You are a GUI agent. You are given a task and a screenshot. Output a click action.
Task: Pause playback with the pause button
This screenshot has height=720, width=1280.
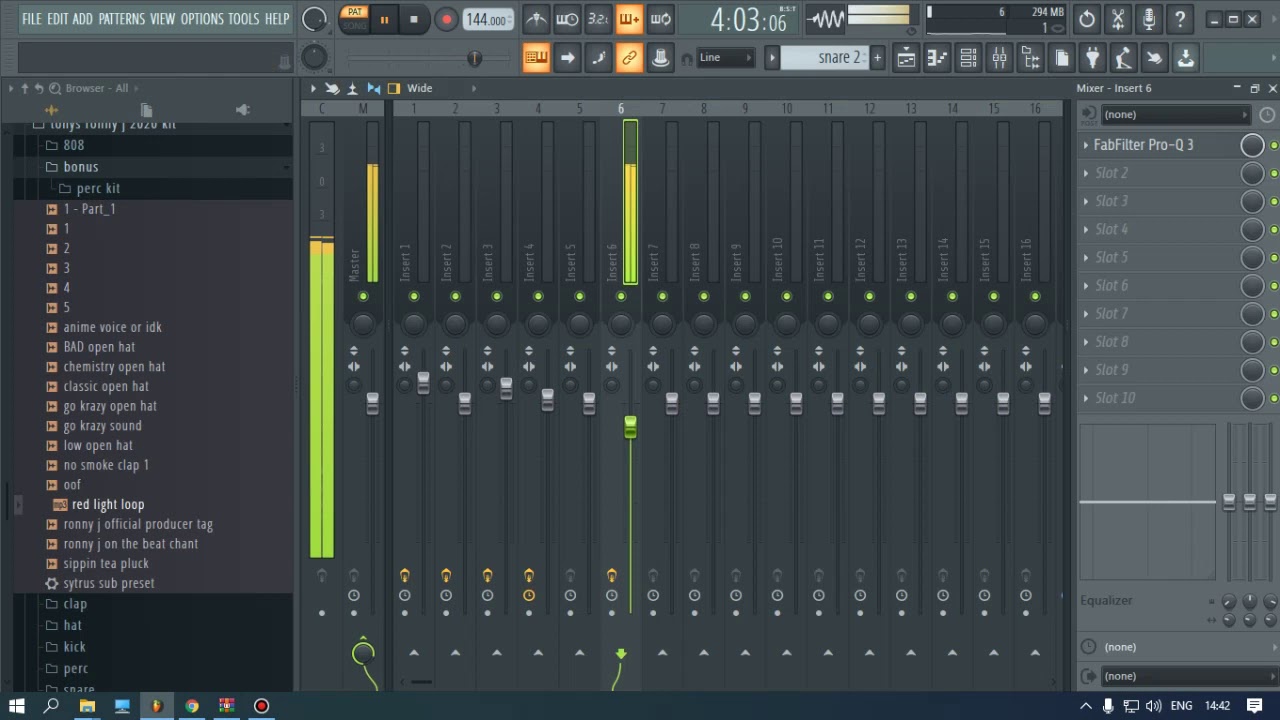point(384,20)
